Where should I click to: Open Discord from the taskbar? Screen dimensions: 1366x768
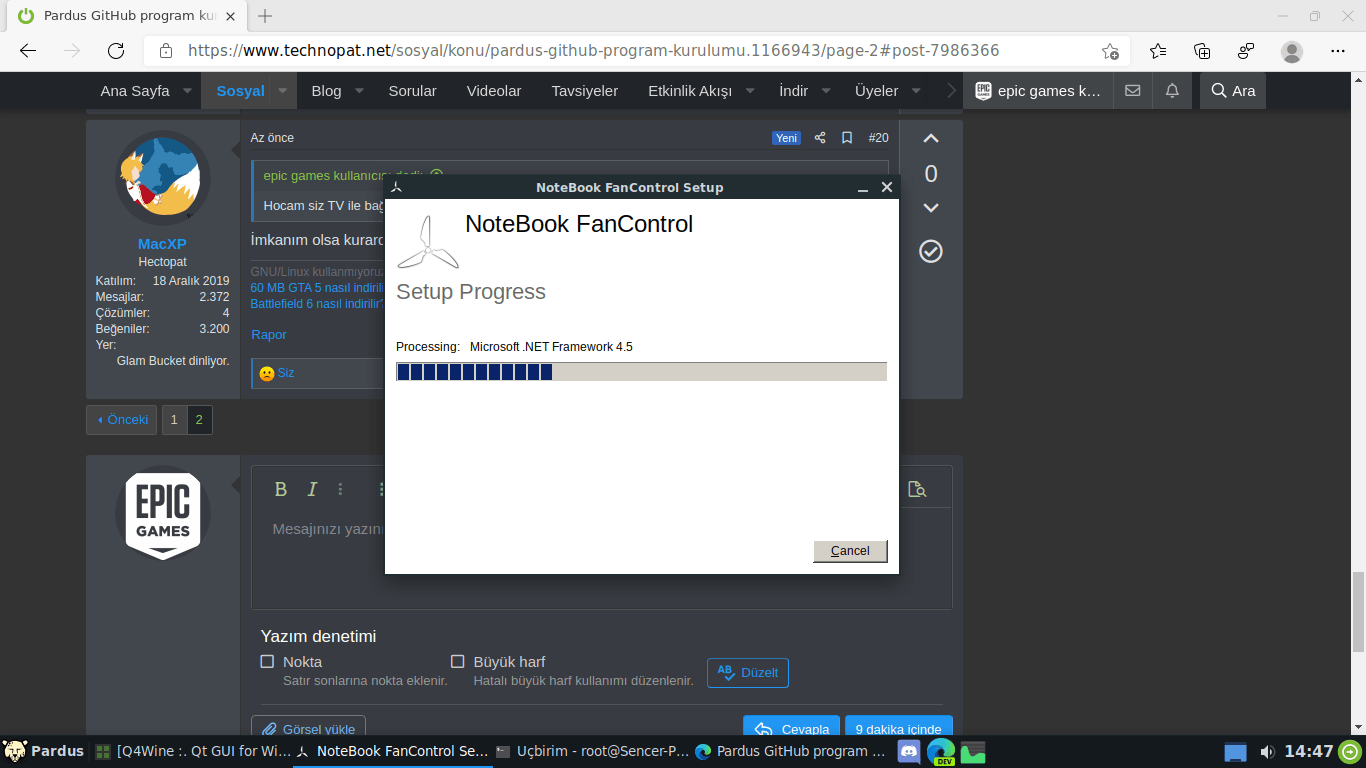(909, 752)
